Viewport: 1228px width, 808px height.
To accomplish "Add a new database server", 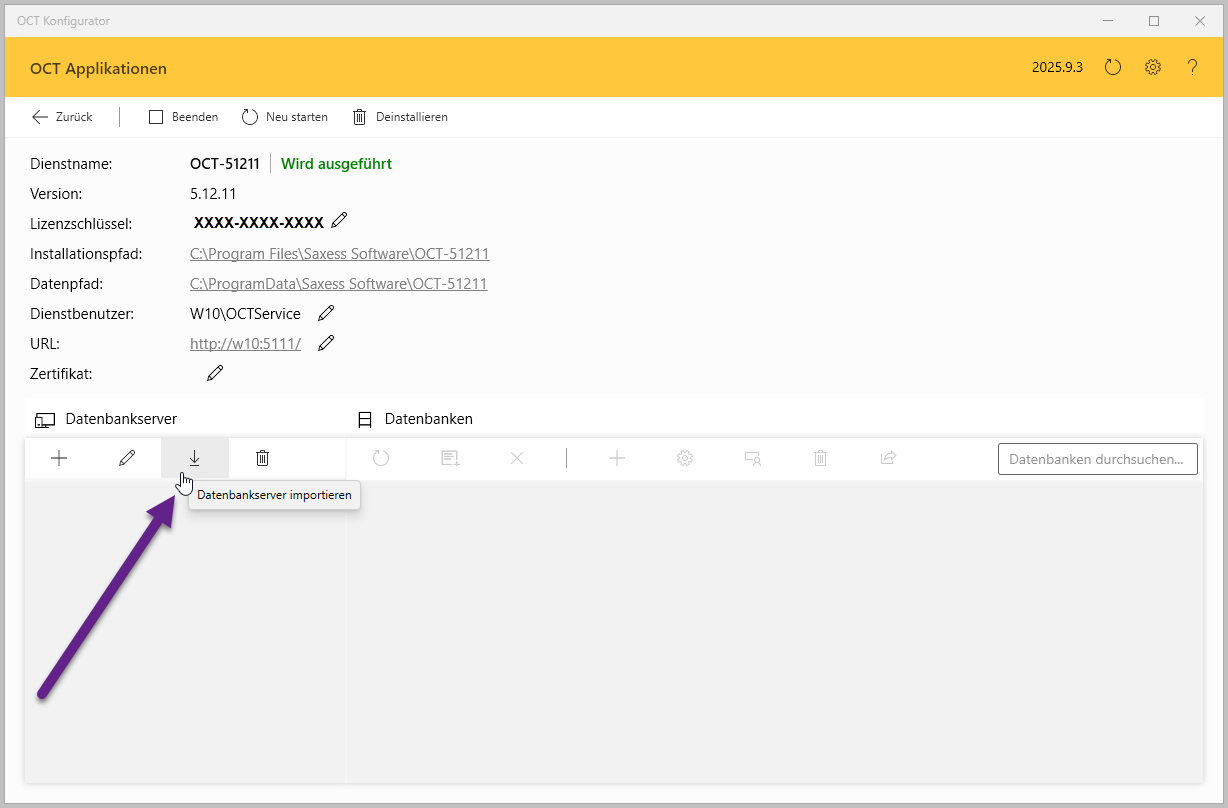I will [x=59, y=458].
